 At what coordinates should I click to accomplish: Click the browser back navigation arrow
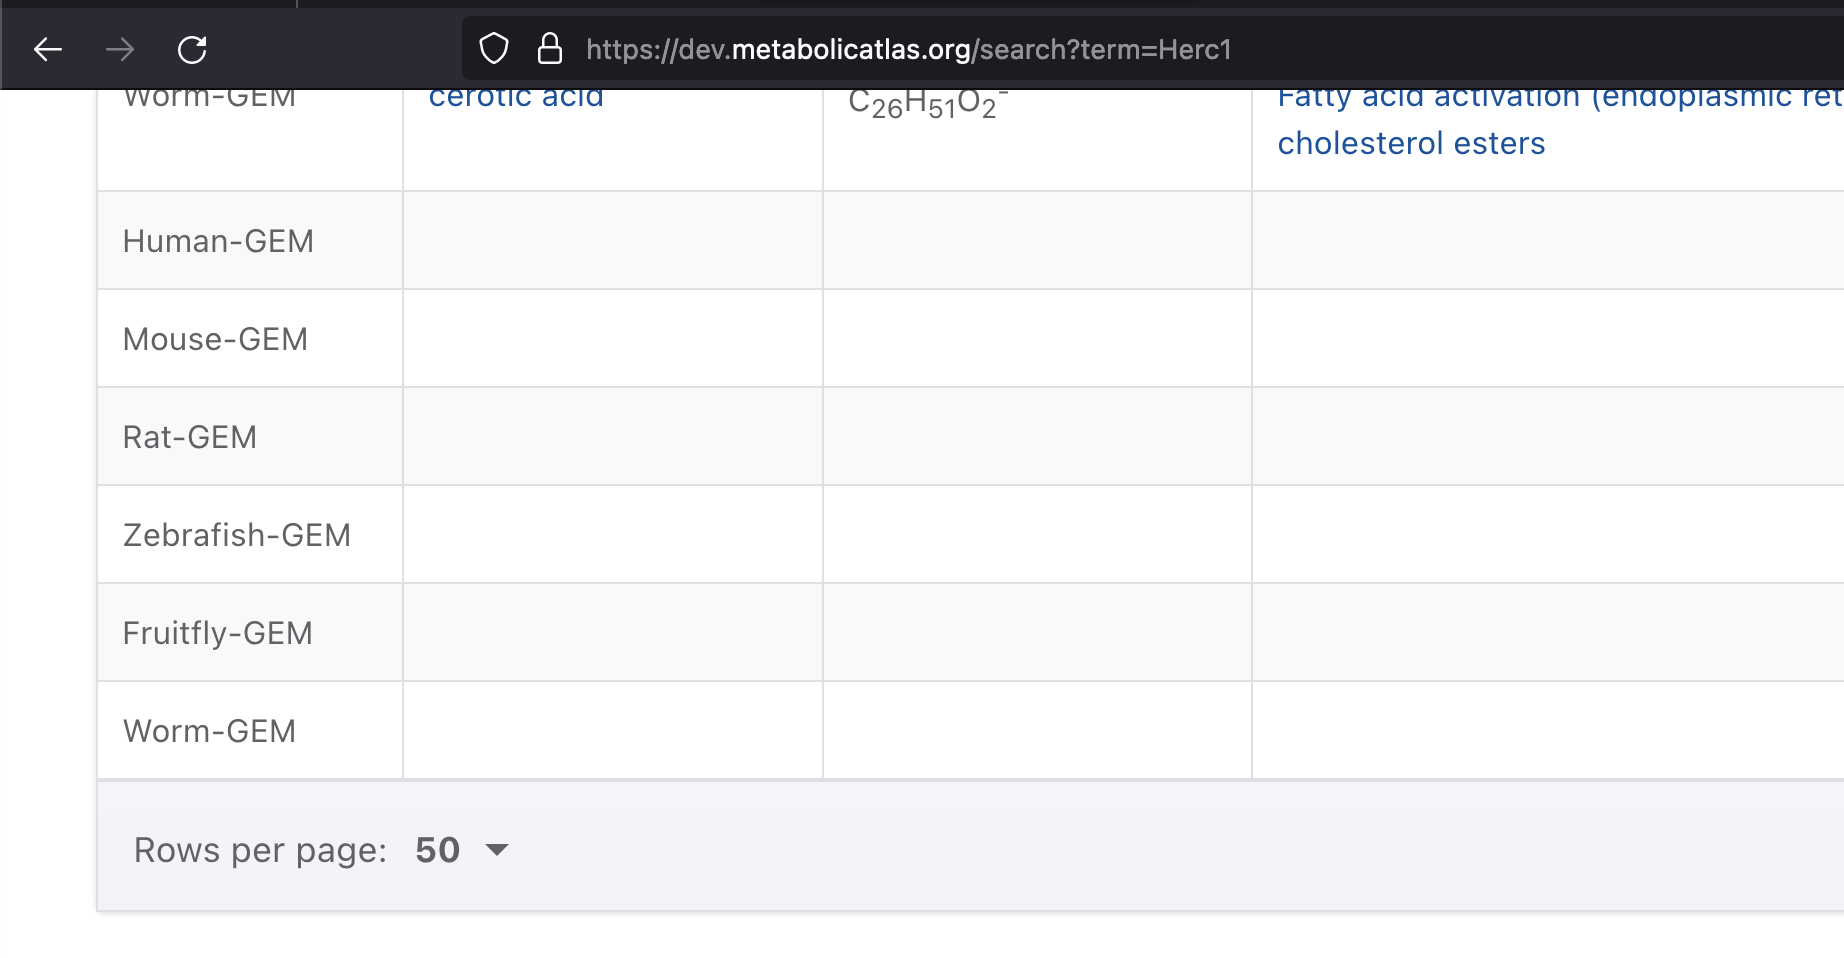click(x=47, y=49)
